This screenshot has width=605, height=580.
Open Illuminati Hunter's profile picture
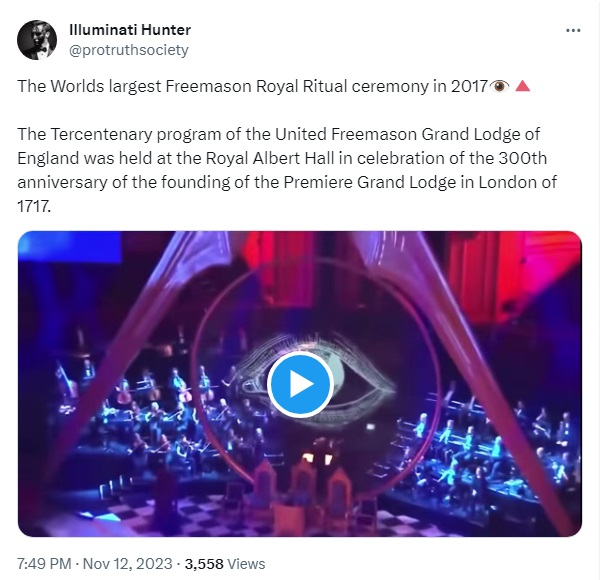(x=37, y=40)
